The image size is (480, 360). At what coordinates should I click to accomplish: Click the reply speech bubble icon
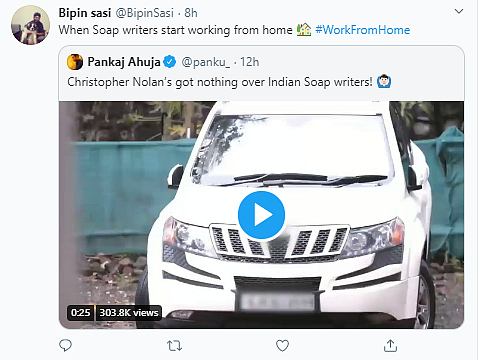(65, 346)
